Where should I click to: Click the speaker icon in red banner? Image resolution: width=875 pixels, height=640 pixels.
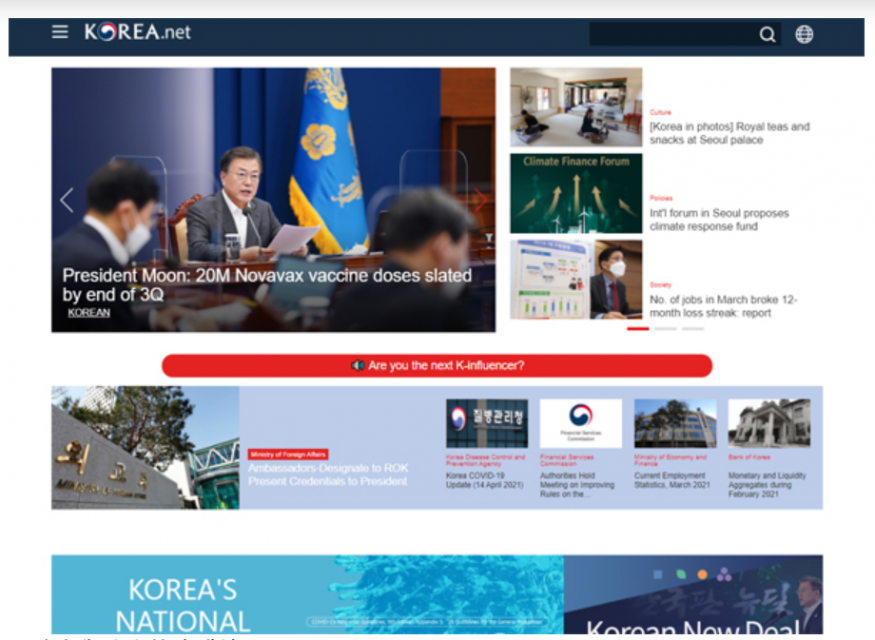(x=358, y=365)
